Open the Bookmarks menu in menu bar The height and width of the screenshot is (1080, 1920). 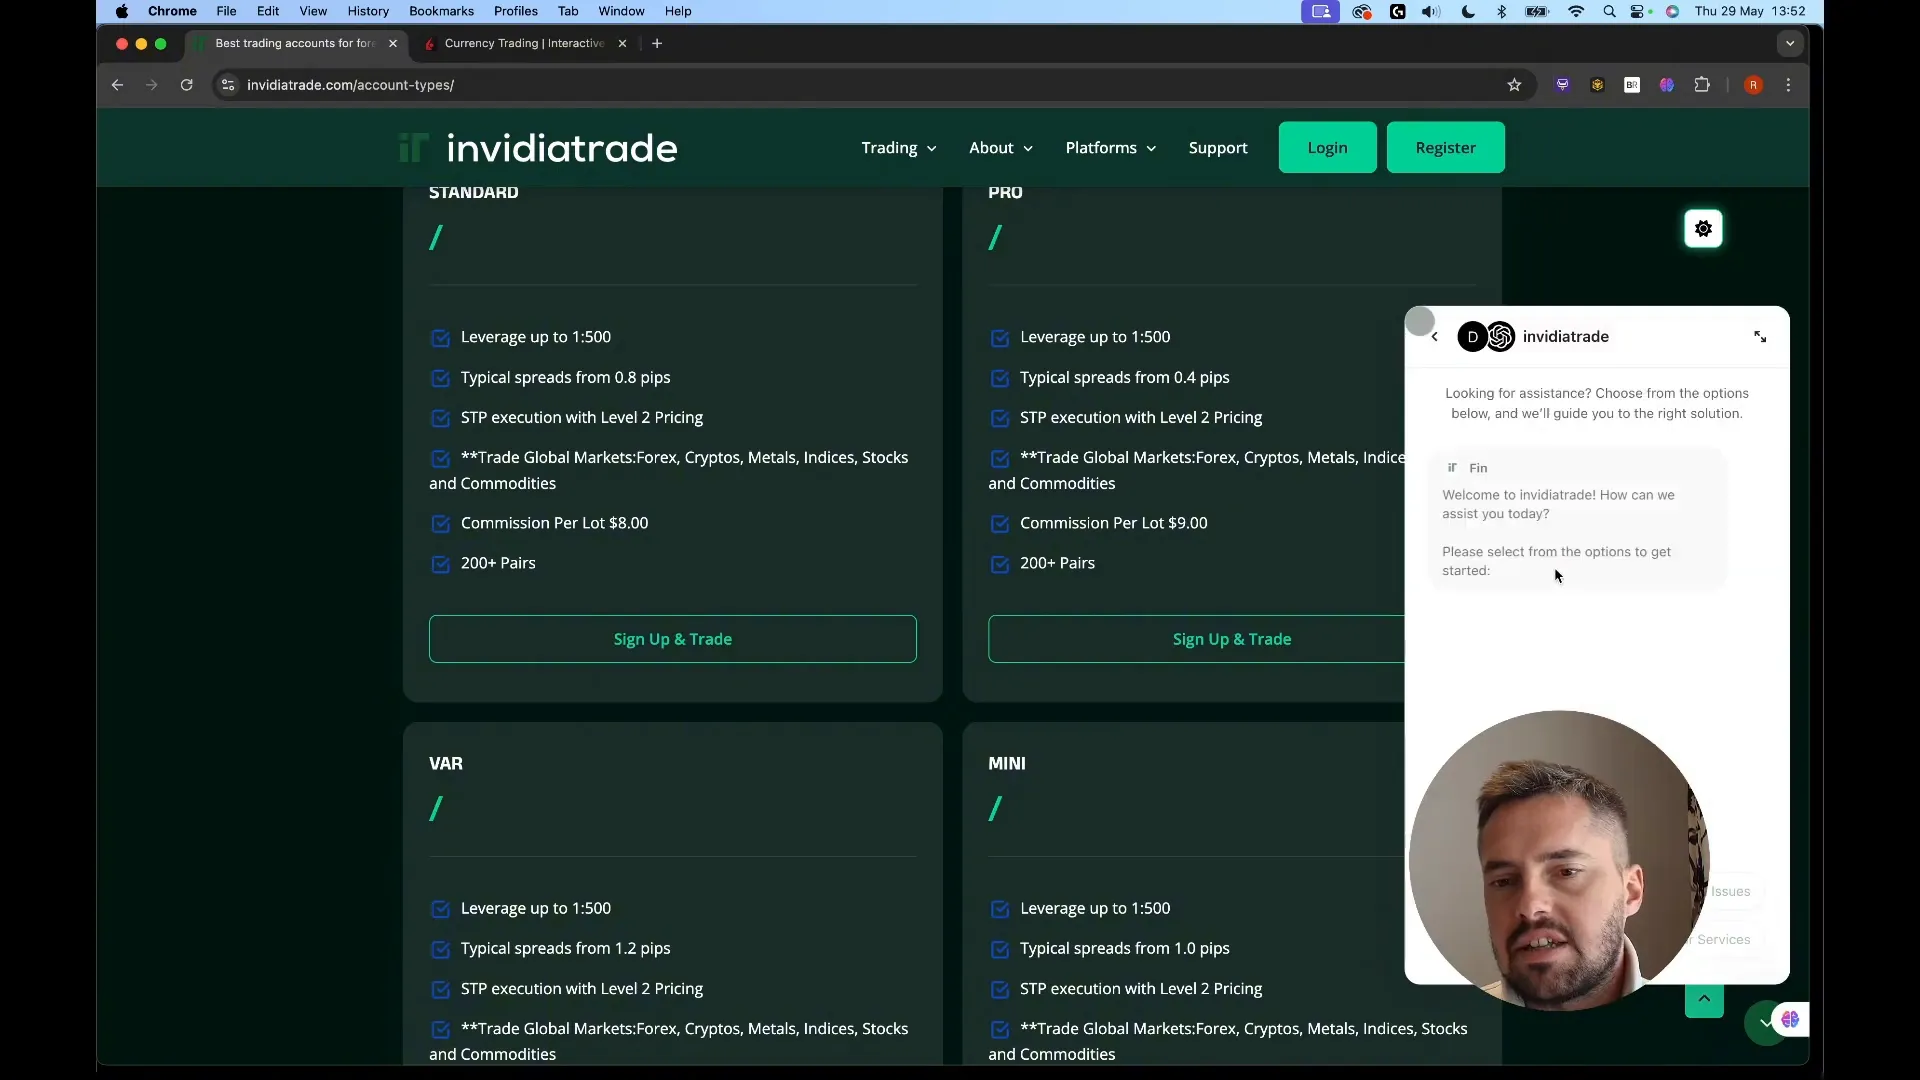(x=441, y=11)
